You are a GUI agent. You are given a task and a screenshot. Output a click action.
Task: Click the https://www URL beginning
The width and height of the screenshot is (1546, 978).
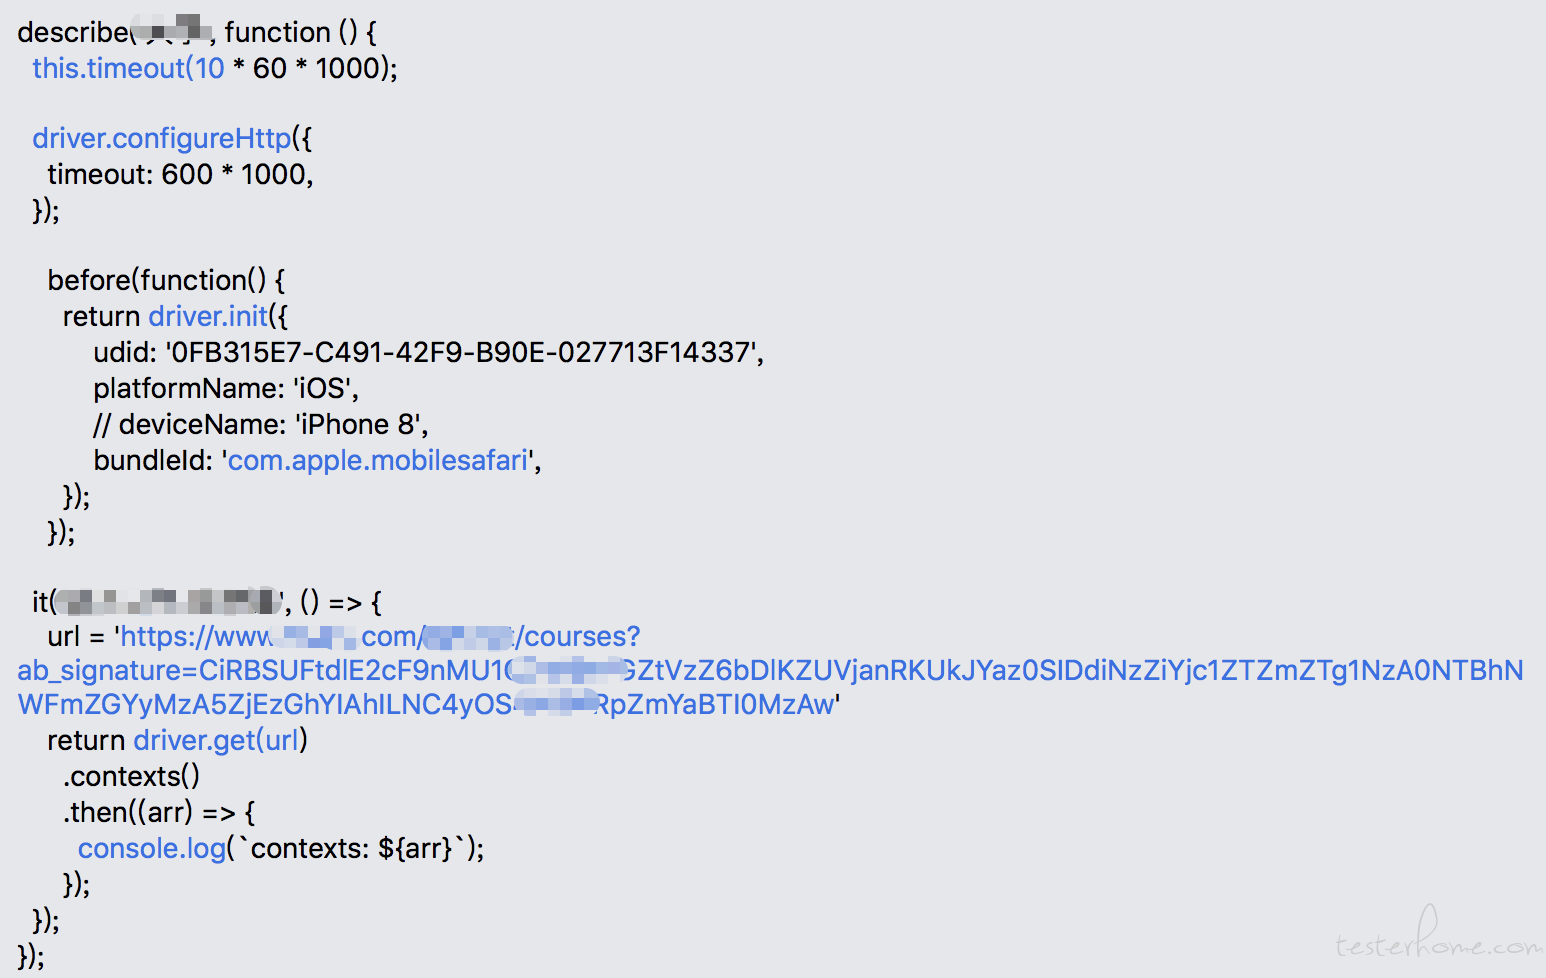196,637
